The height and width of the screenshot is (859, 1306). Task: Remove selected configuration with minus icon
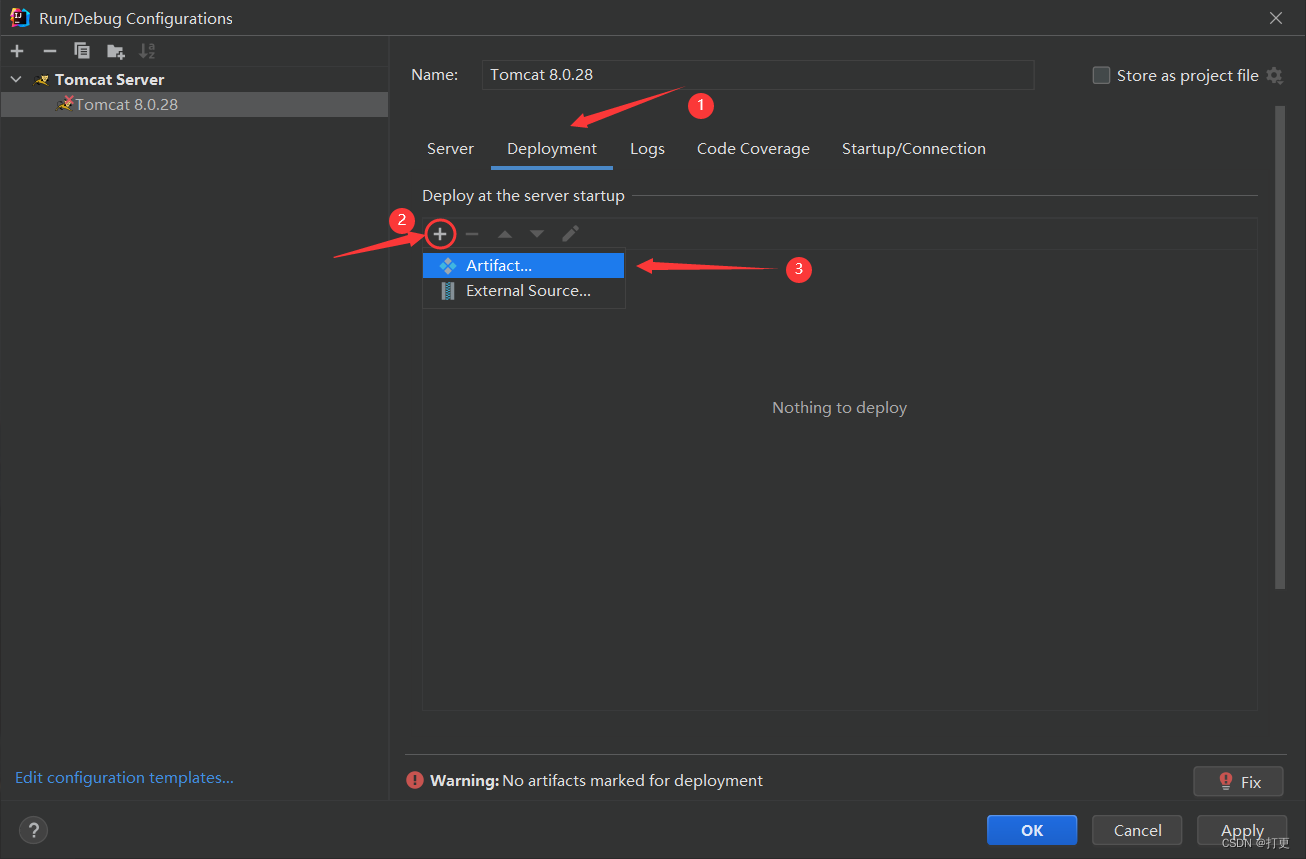pyautogui.click(x=49, y=51)
